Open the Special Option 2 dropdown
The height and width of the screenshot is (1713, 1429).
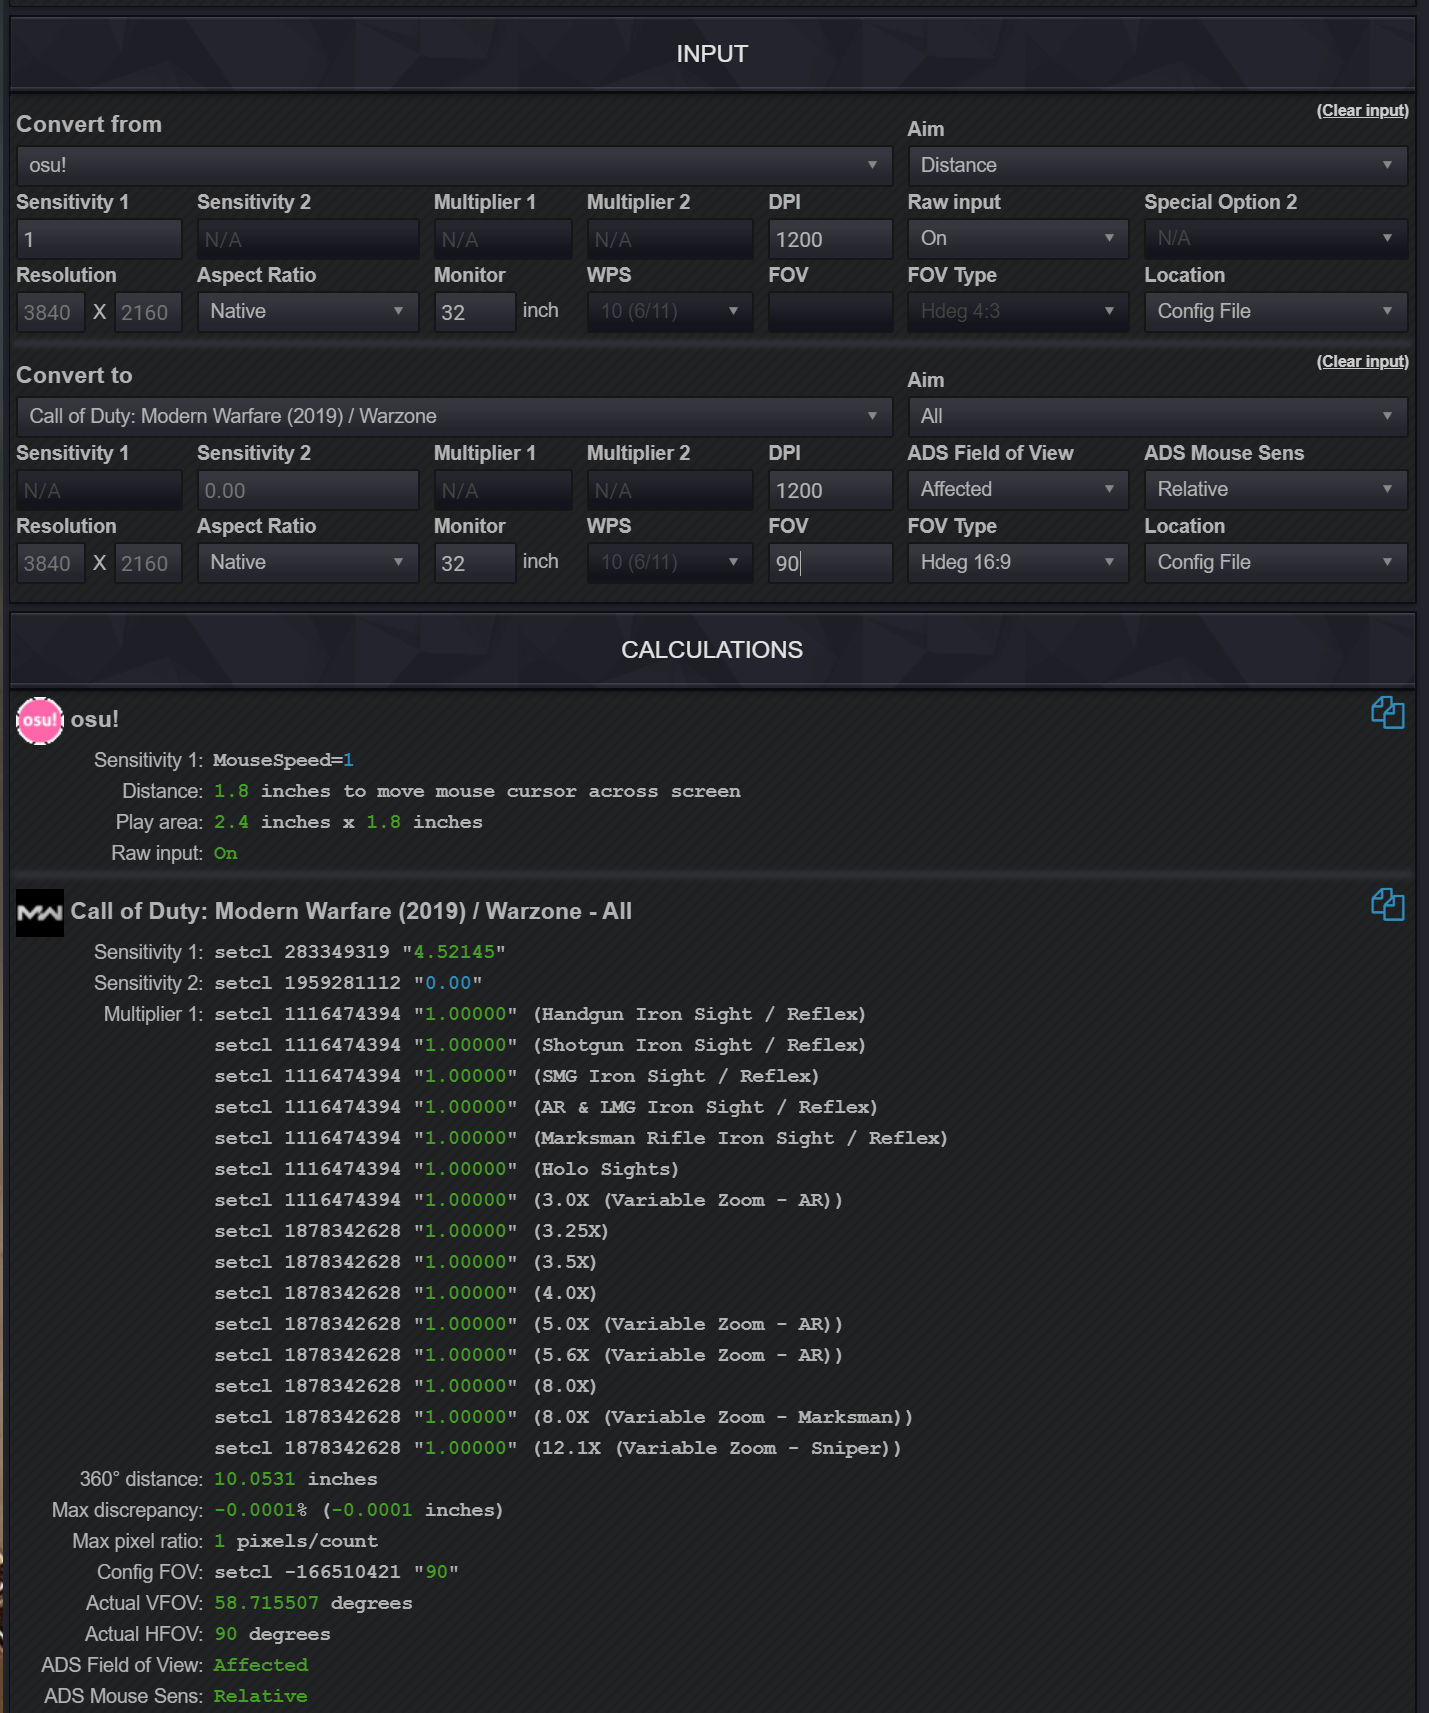(1275, 238)
